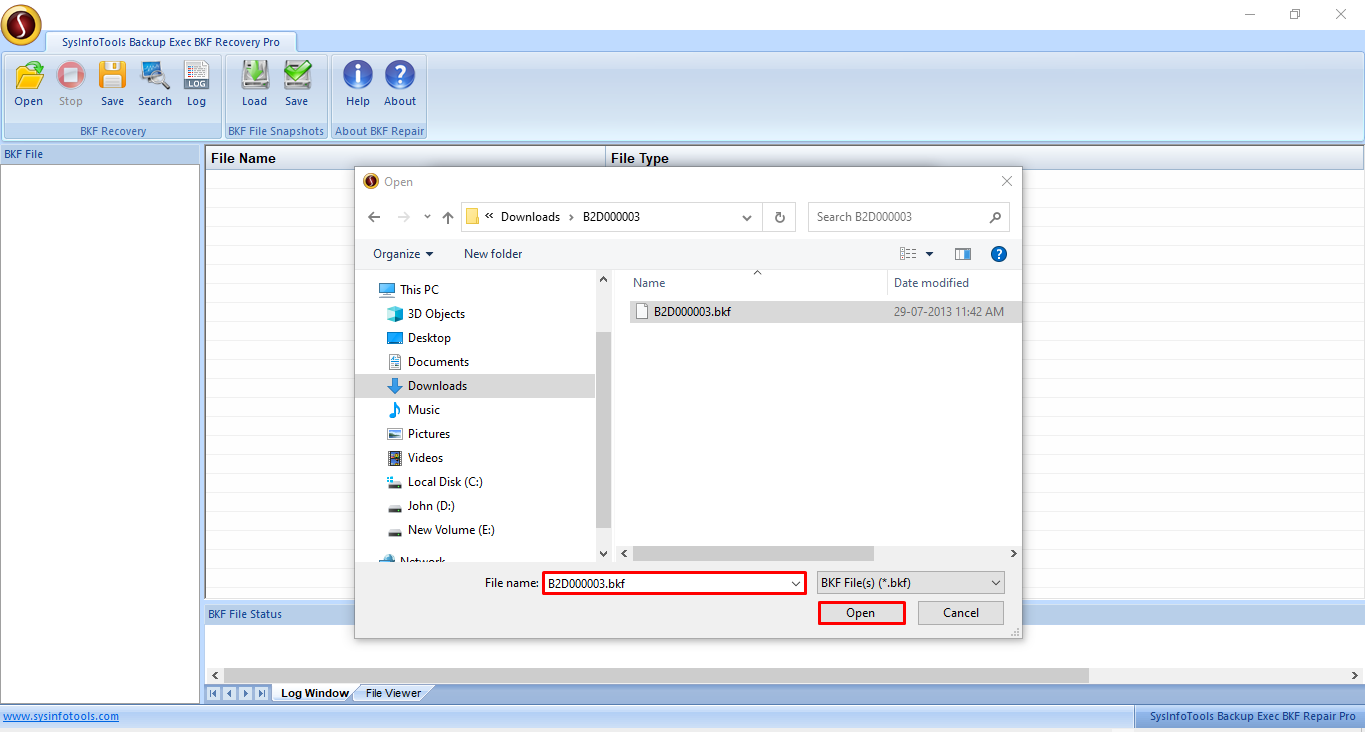Click the file list horizontal scrollbar
This screenshot has height=732, width=1365.
point(753,553)
